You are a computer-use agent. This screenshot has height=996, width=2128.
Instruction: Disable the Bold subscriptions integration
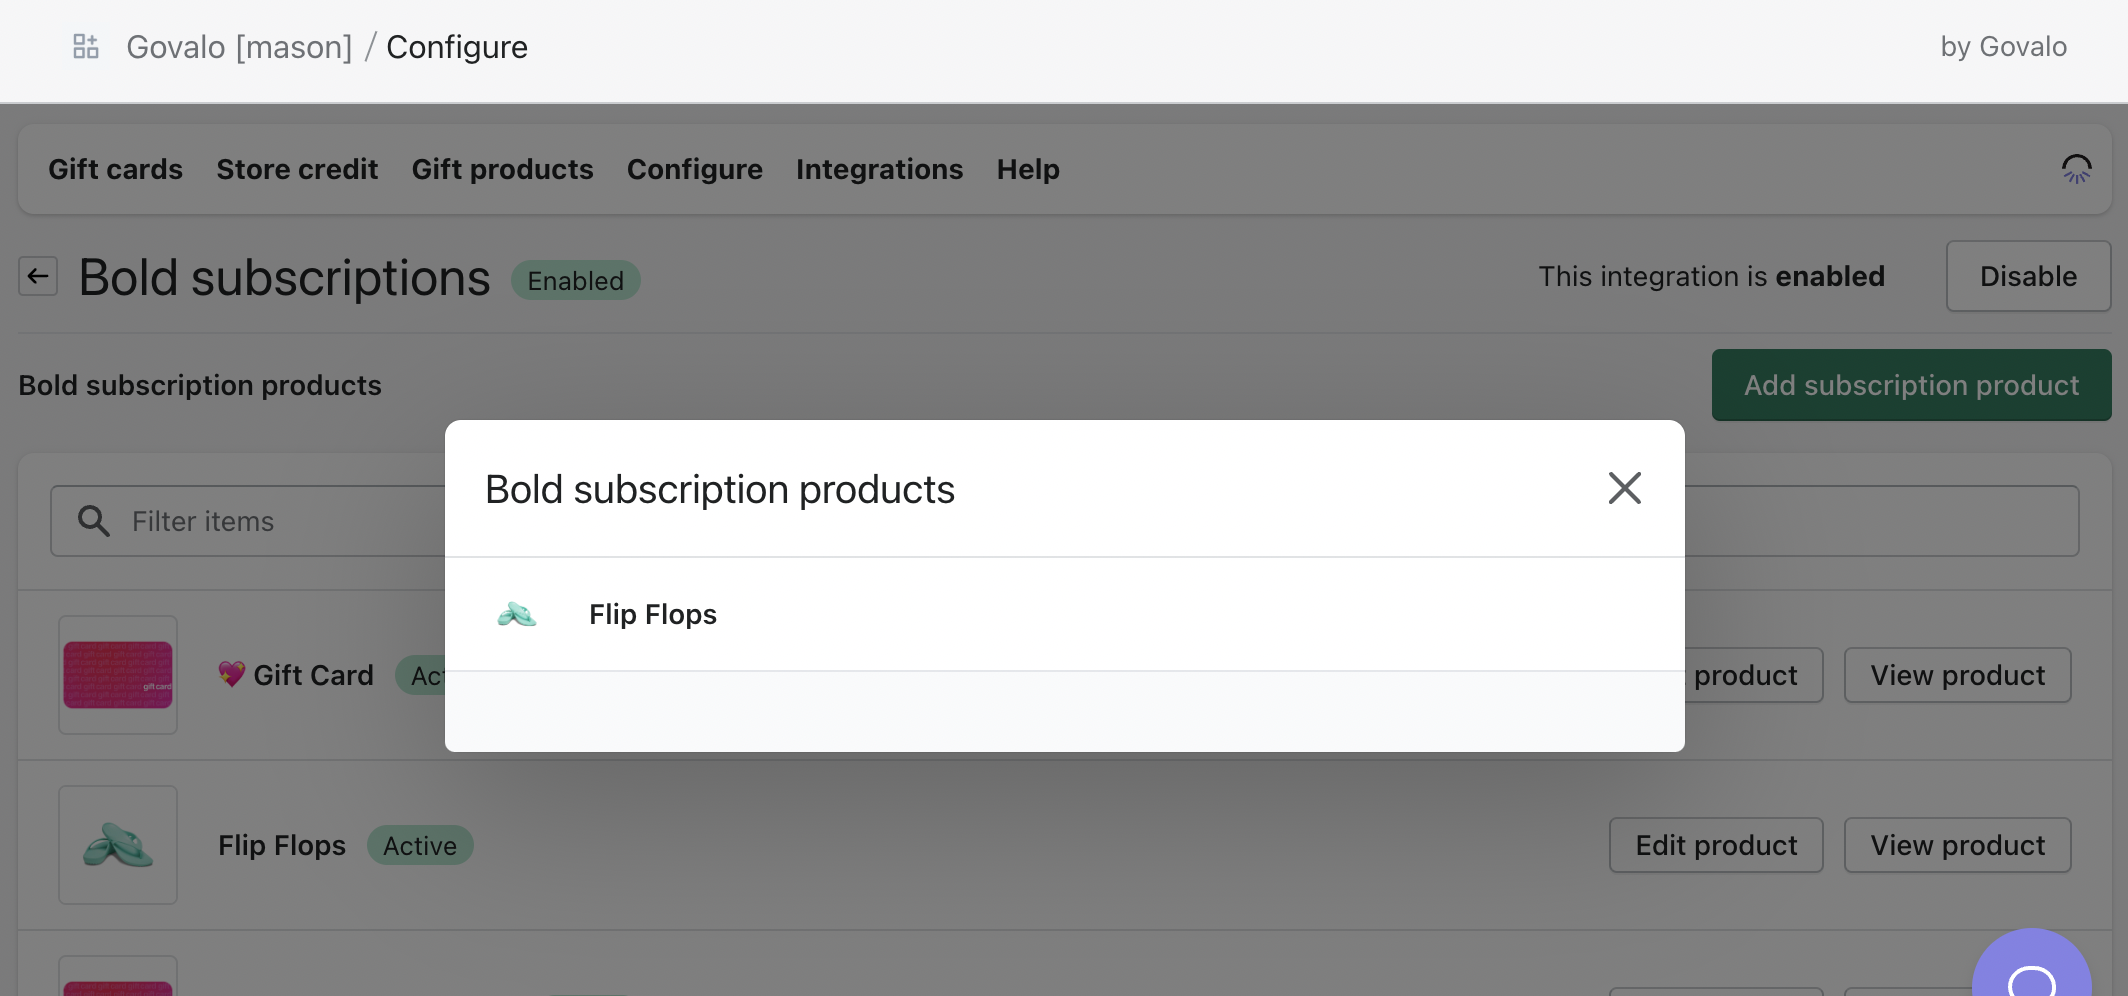tap(2027, 276)
